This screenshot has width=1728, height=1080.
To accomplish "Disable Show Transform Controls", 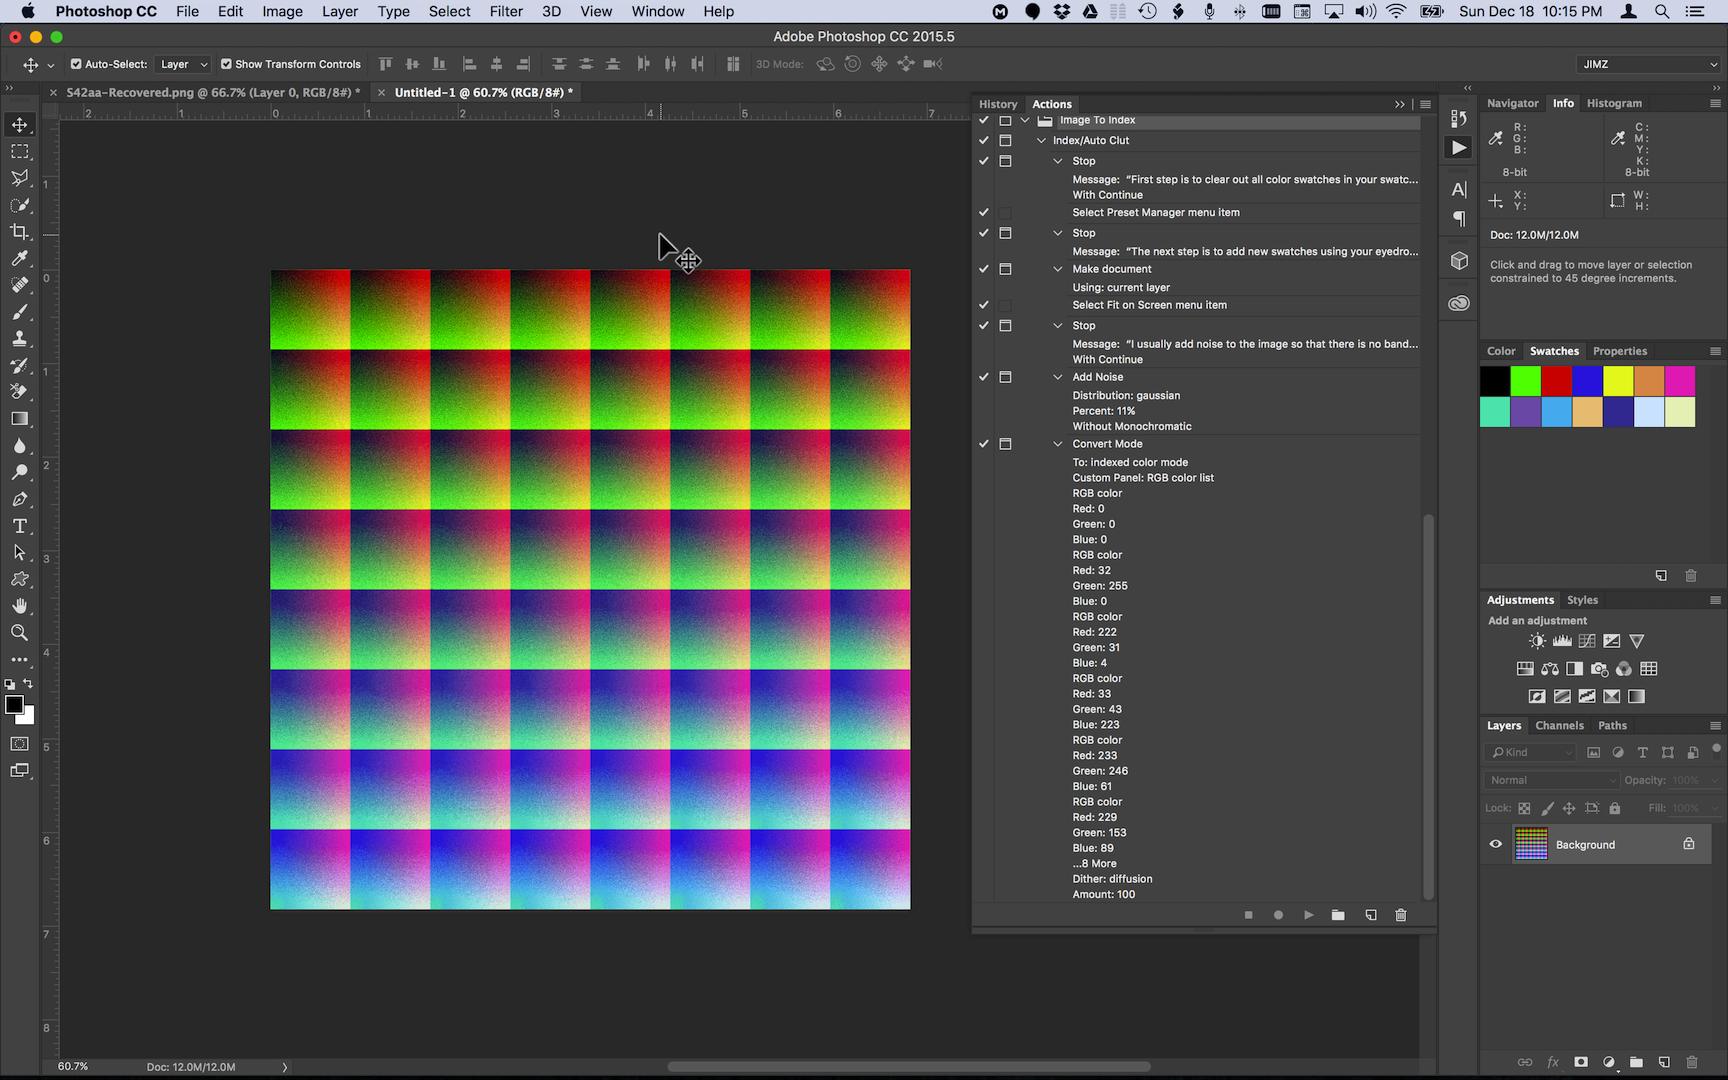I will pyautogui.click(x=227, y=64).
